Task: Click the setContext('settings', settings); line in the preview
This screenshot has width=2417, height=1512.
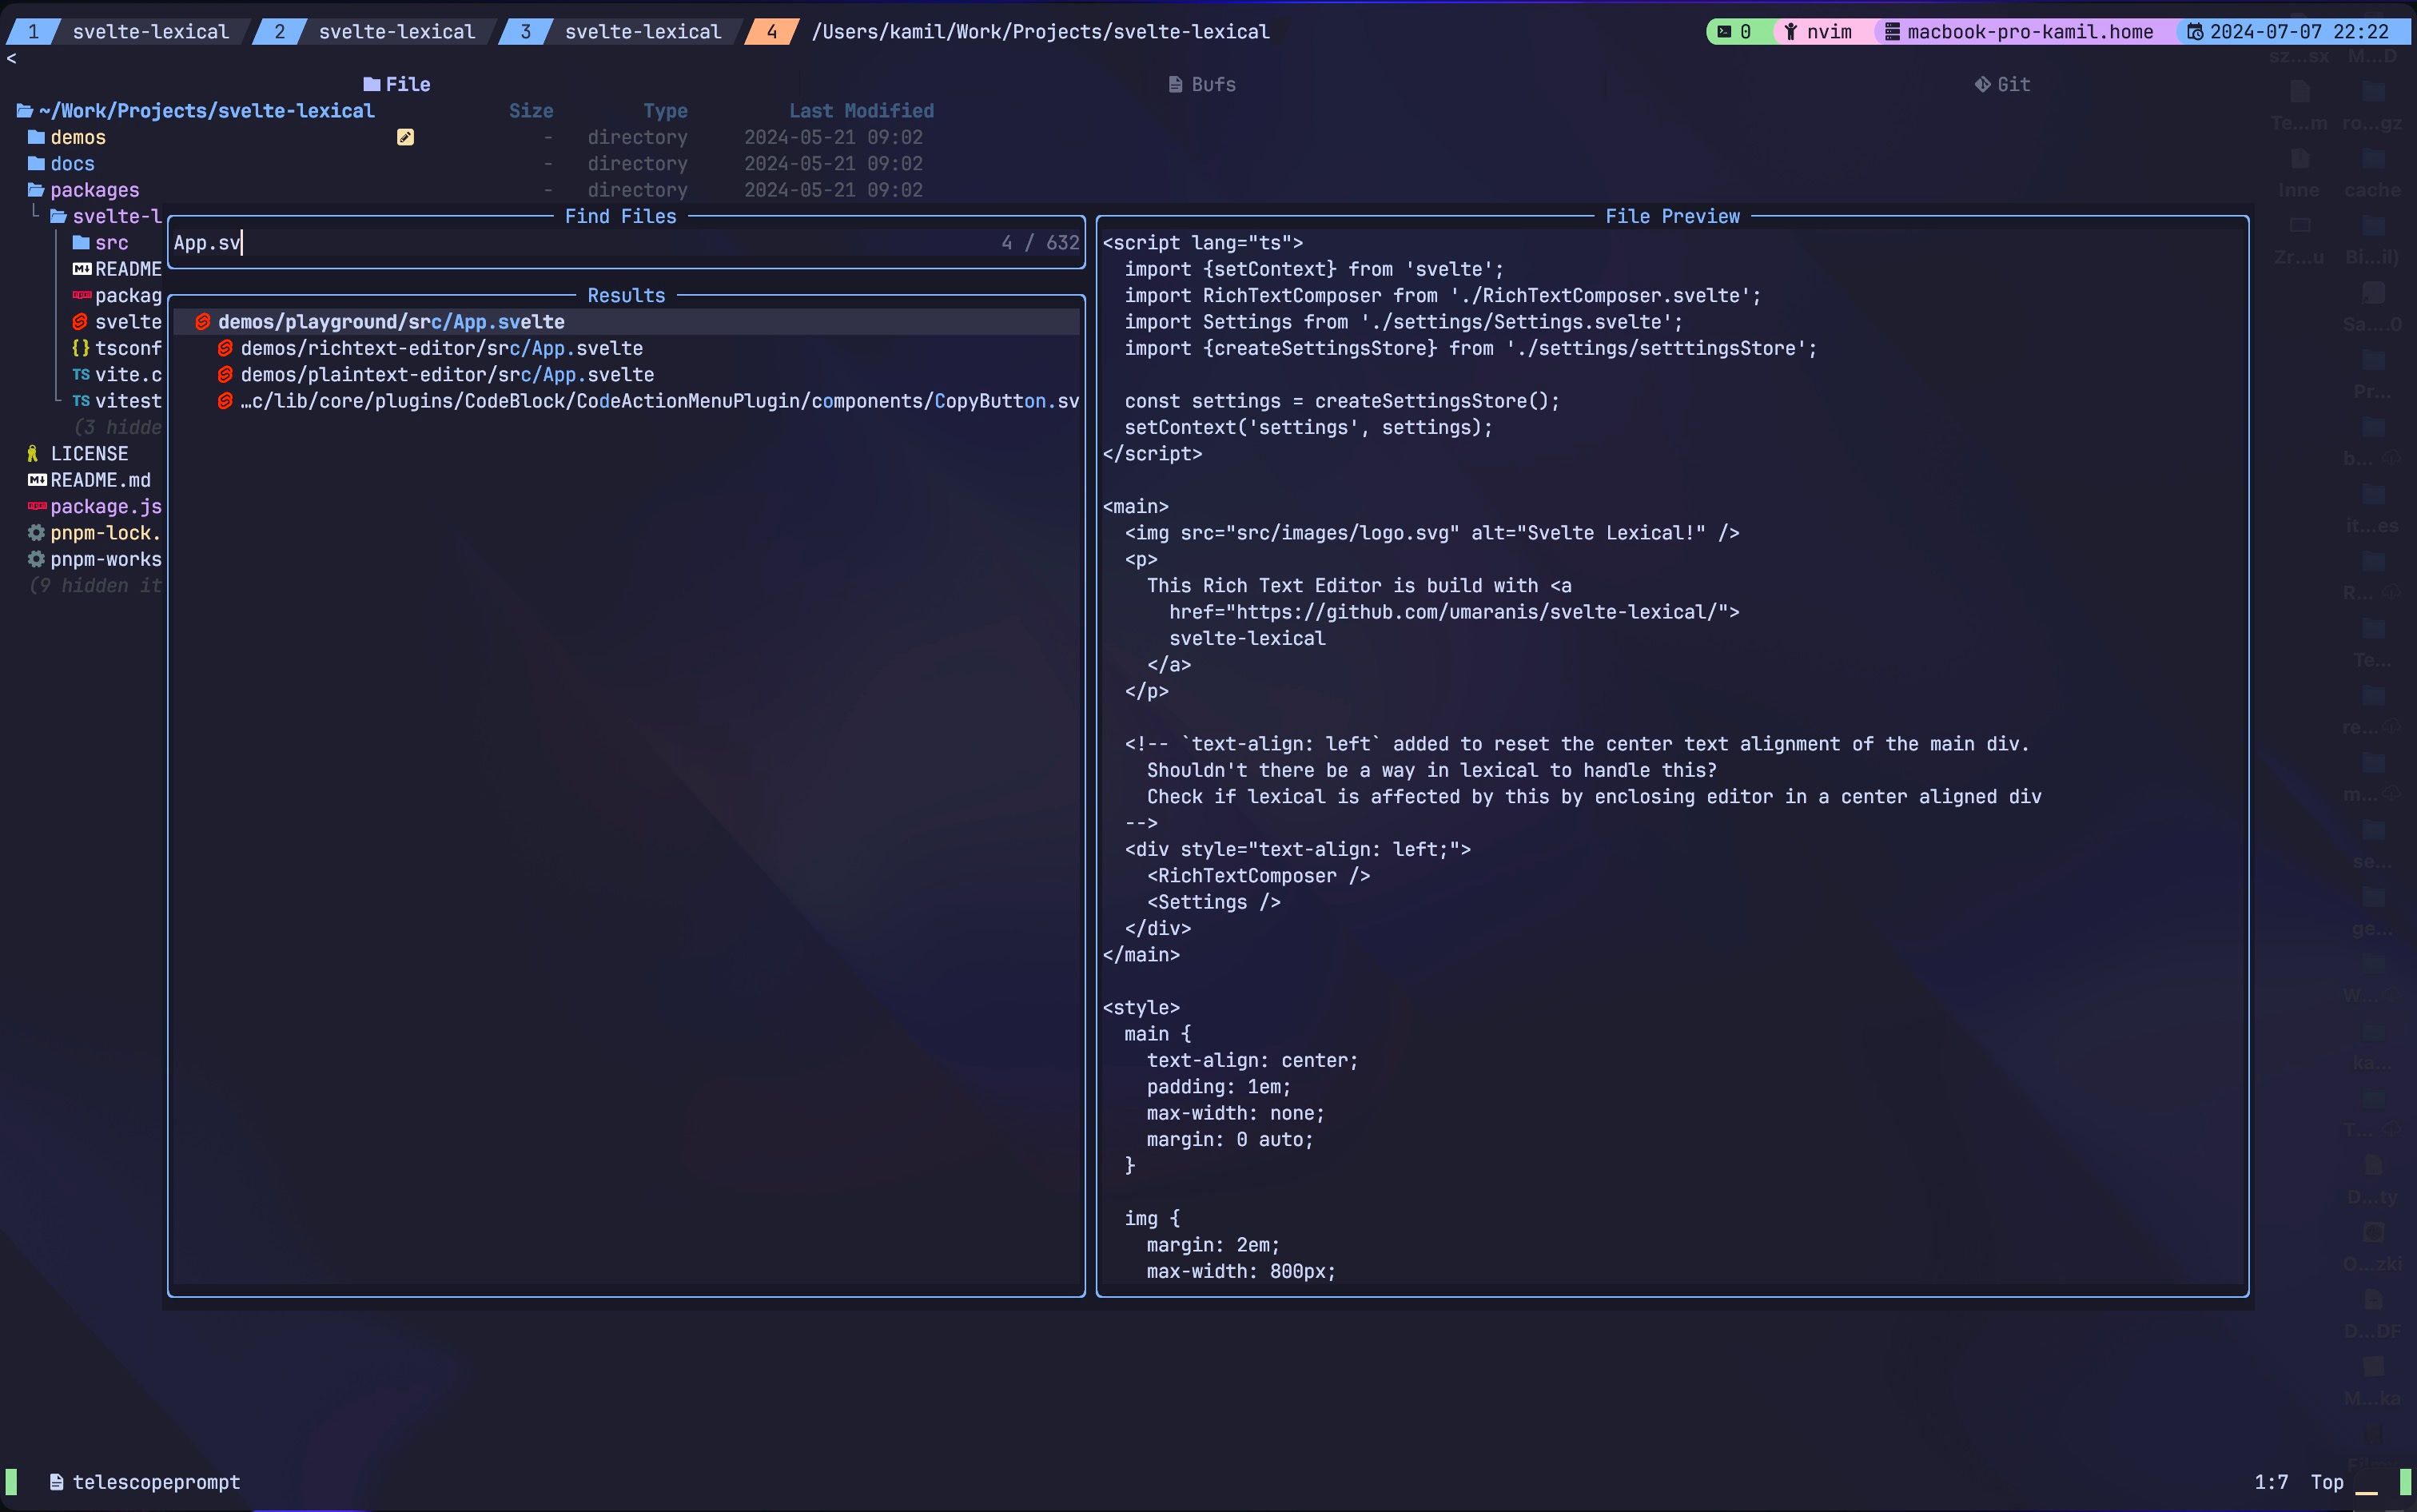Action: [x=1308, y=428]
